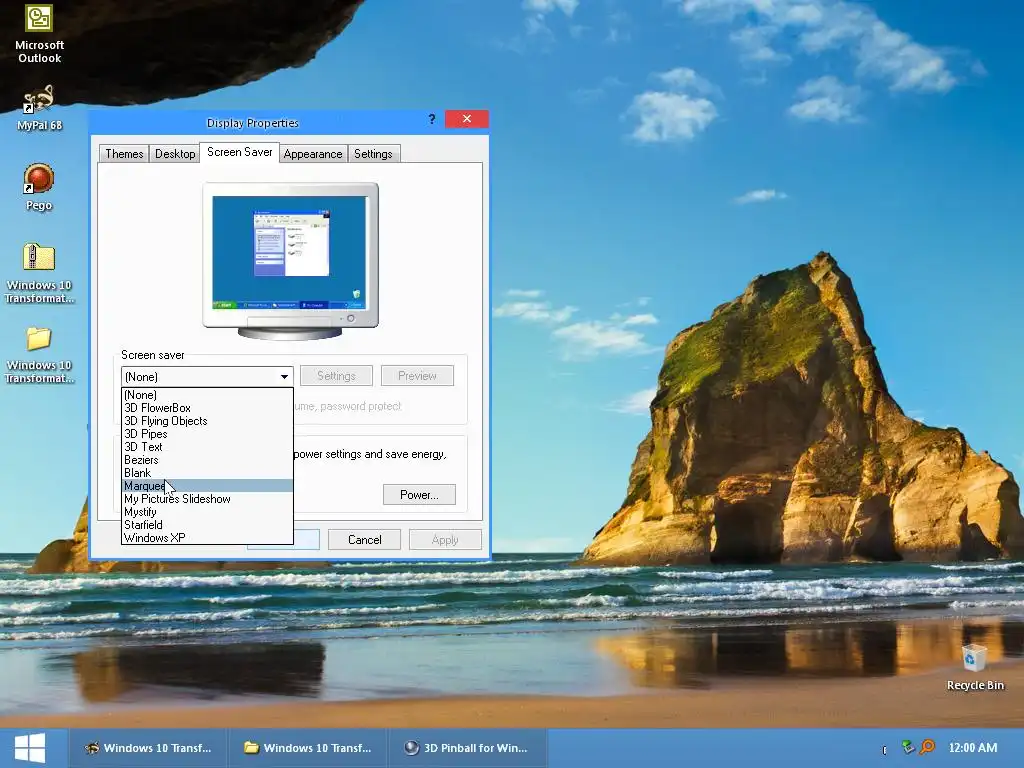Choose My Pictures Slideshow screen saver
Image resolution: width=1024 pixels, height=768 pixels.
tap(207, 499)
